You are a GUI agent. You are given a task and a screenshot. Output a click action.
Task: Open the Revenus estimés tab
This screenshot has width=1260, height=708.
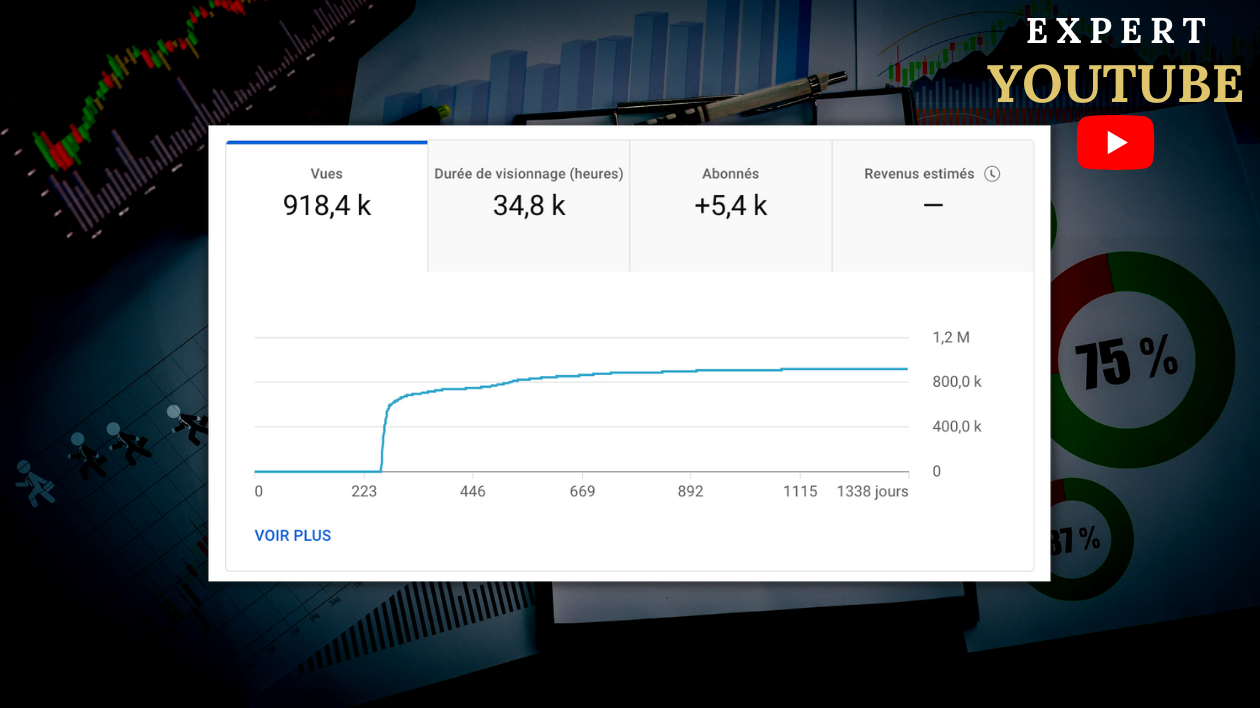coord(933,206)
